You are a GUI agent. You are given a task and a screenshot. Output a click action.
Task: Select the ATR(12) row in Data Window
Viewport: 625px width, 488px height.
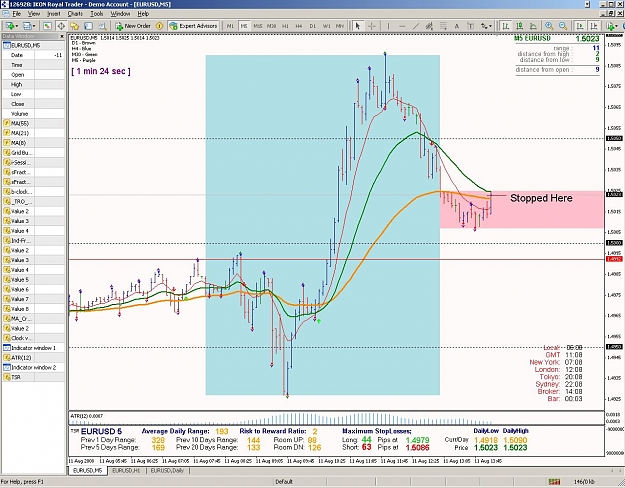(x=33, y=358)
